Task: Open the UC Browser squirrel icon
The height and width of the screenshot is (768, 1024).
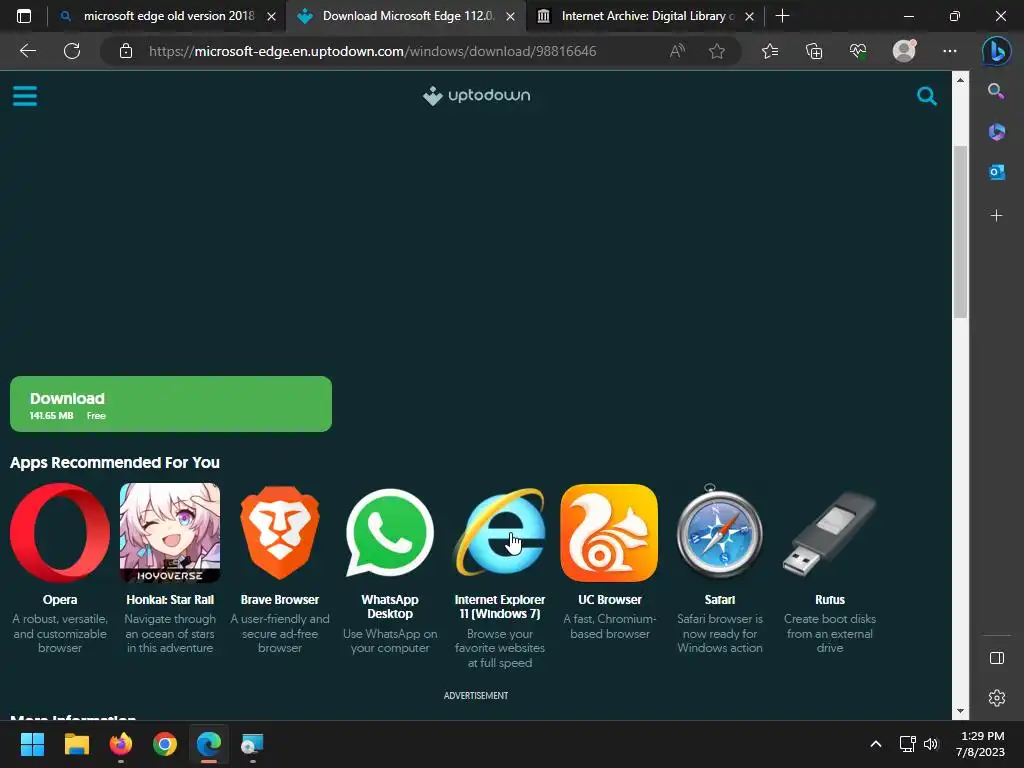Action: (x=609, y=533)
